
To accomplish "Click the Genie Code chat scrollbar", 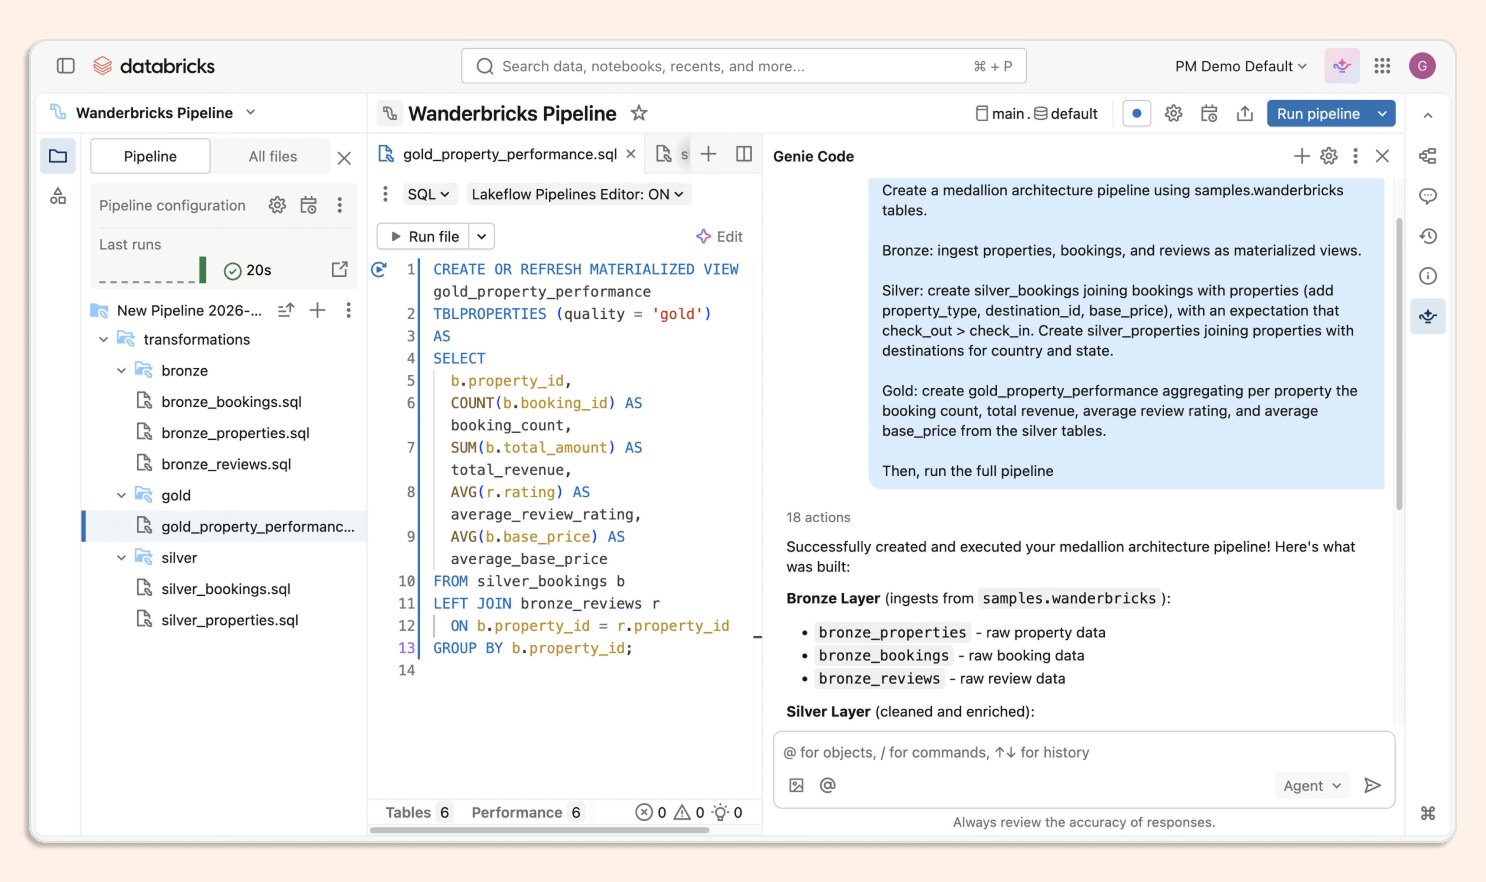I will (x=1399, y=363).
